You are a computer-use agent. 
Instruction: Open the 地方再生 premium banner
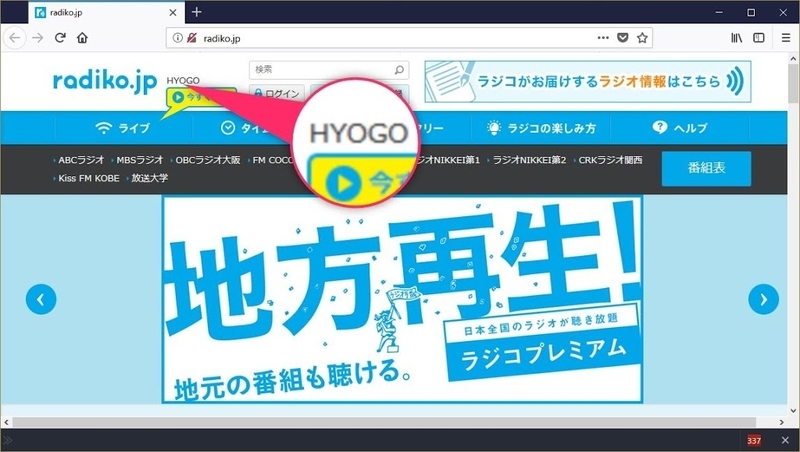click(x=402, y=299)
